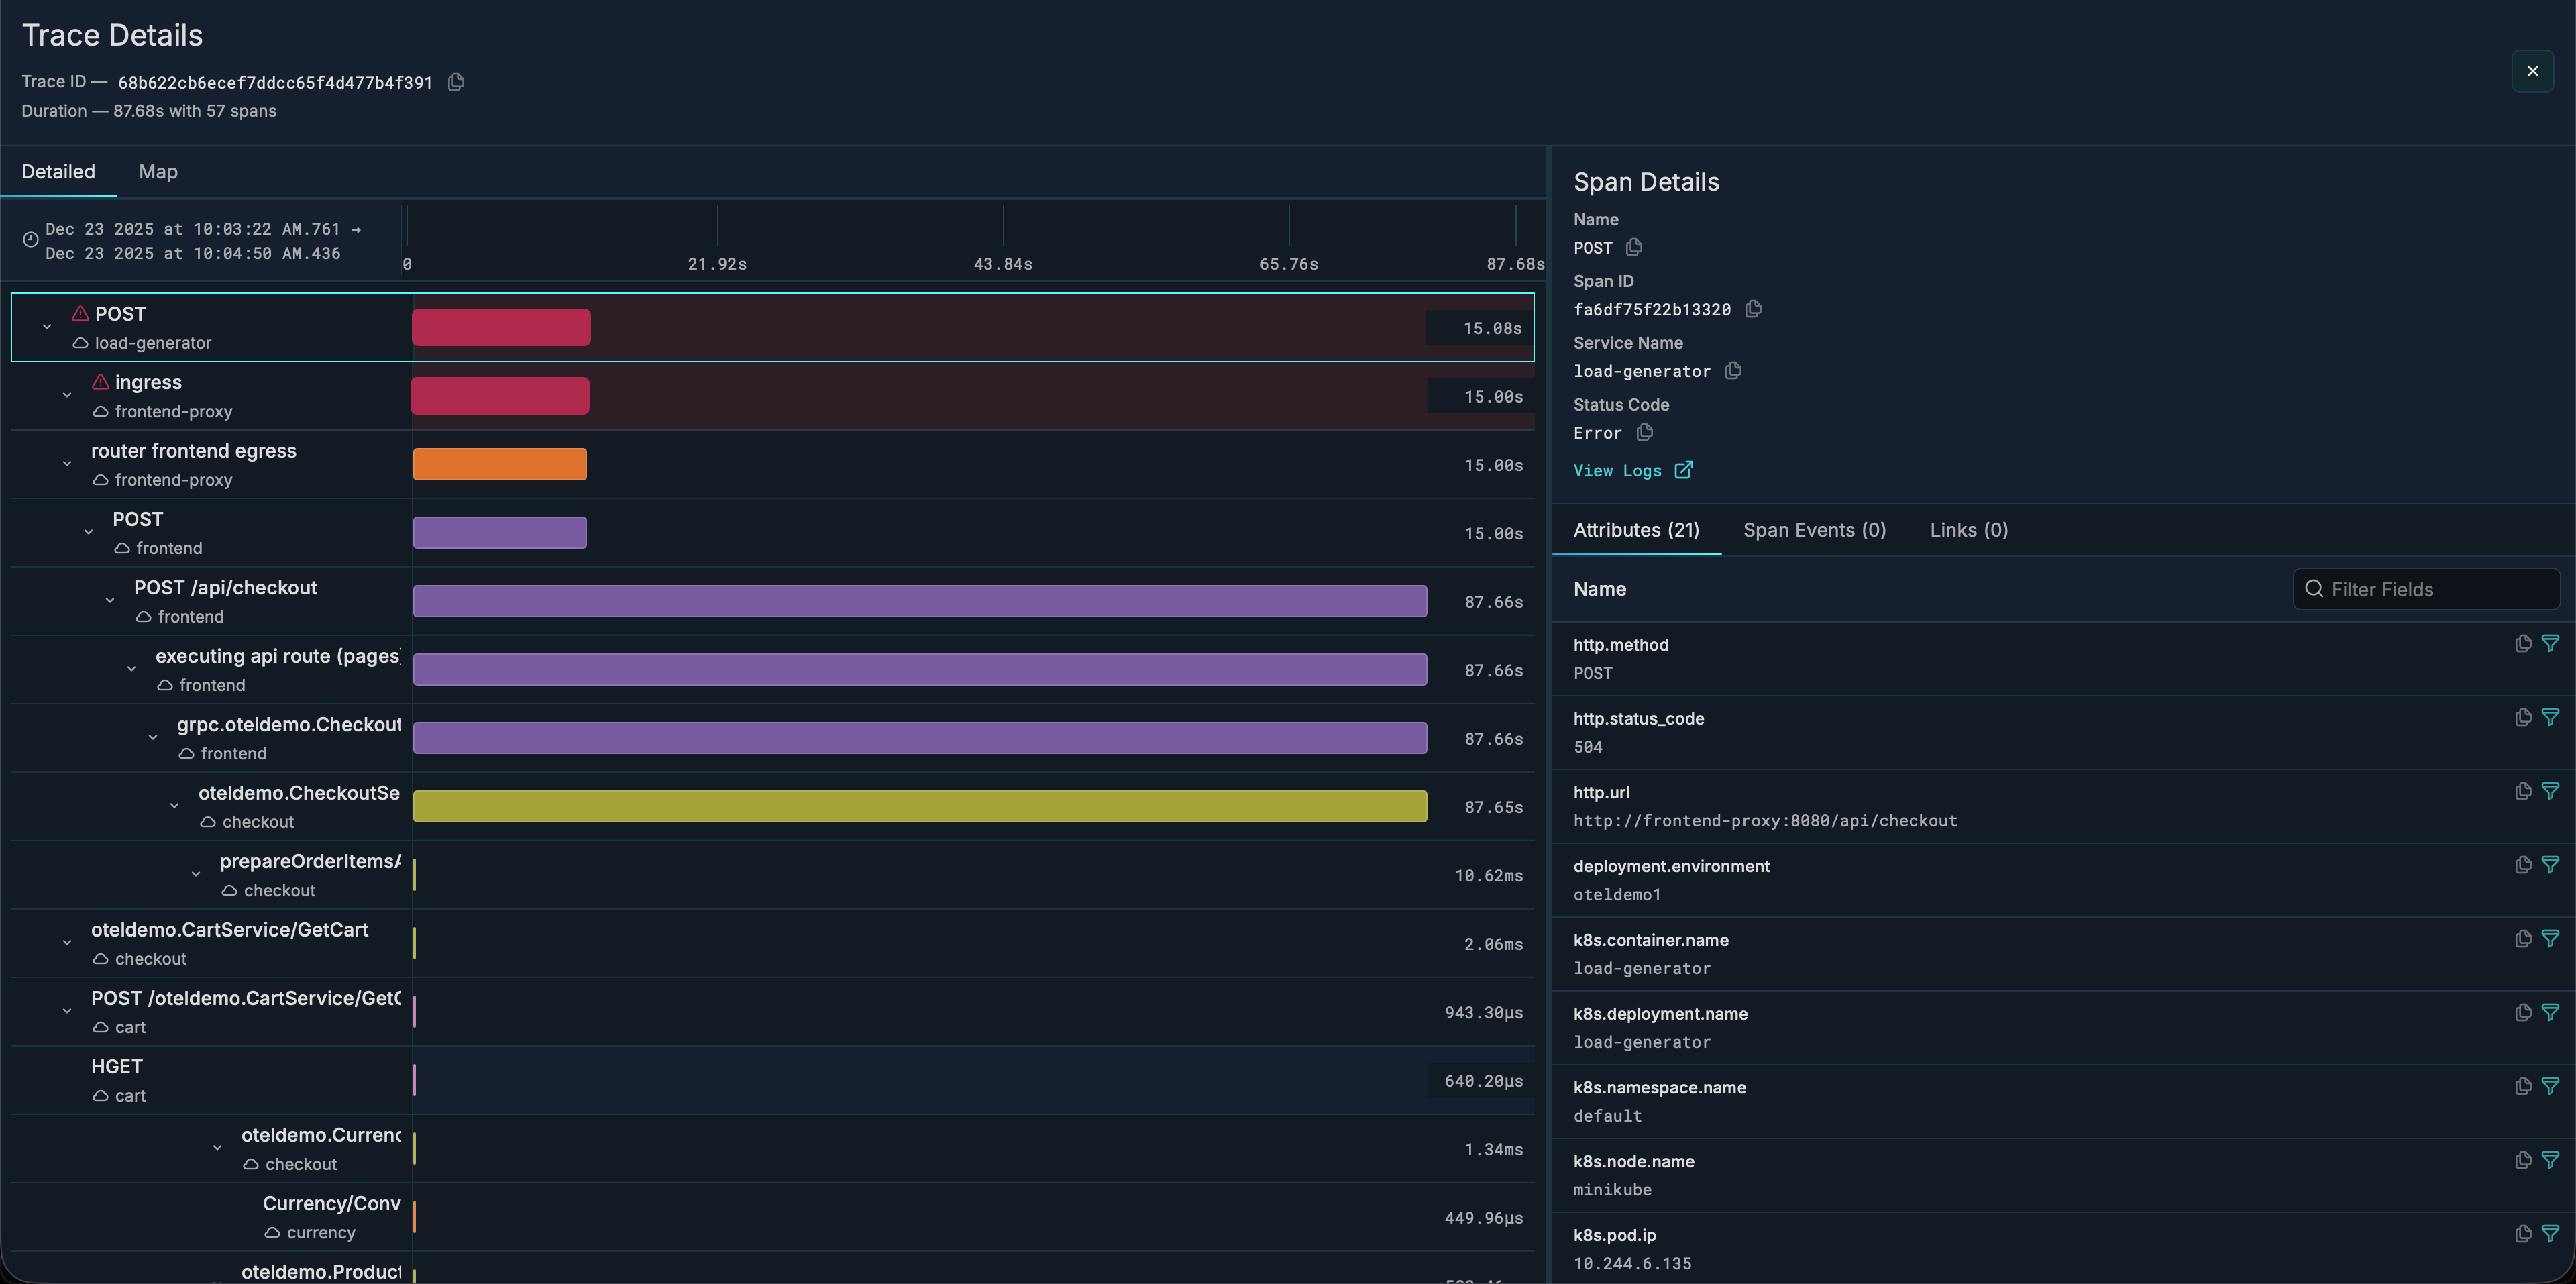
Task: Collapse the ingress span chevron
Action: (x=67, y=395)
